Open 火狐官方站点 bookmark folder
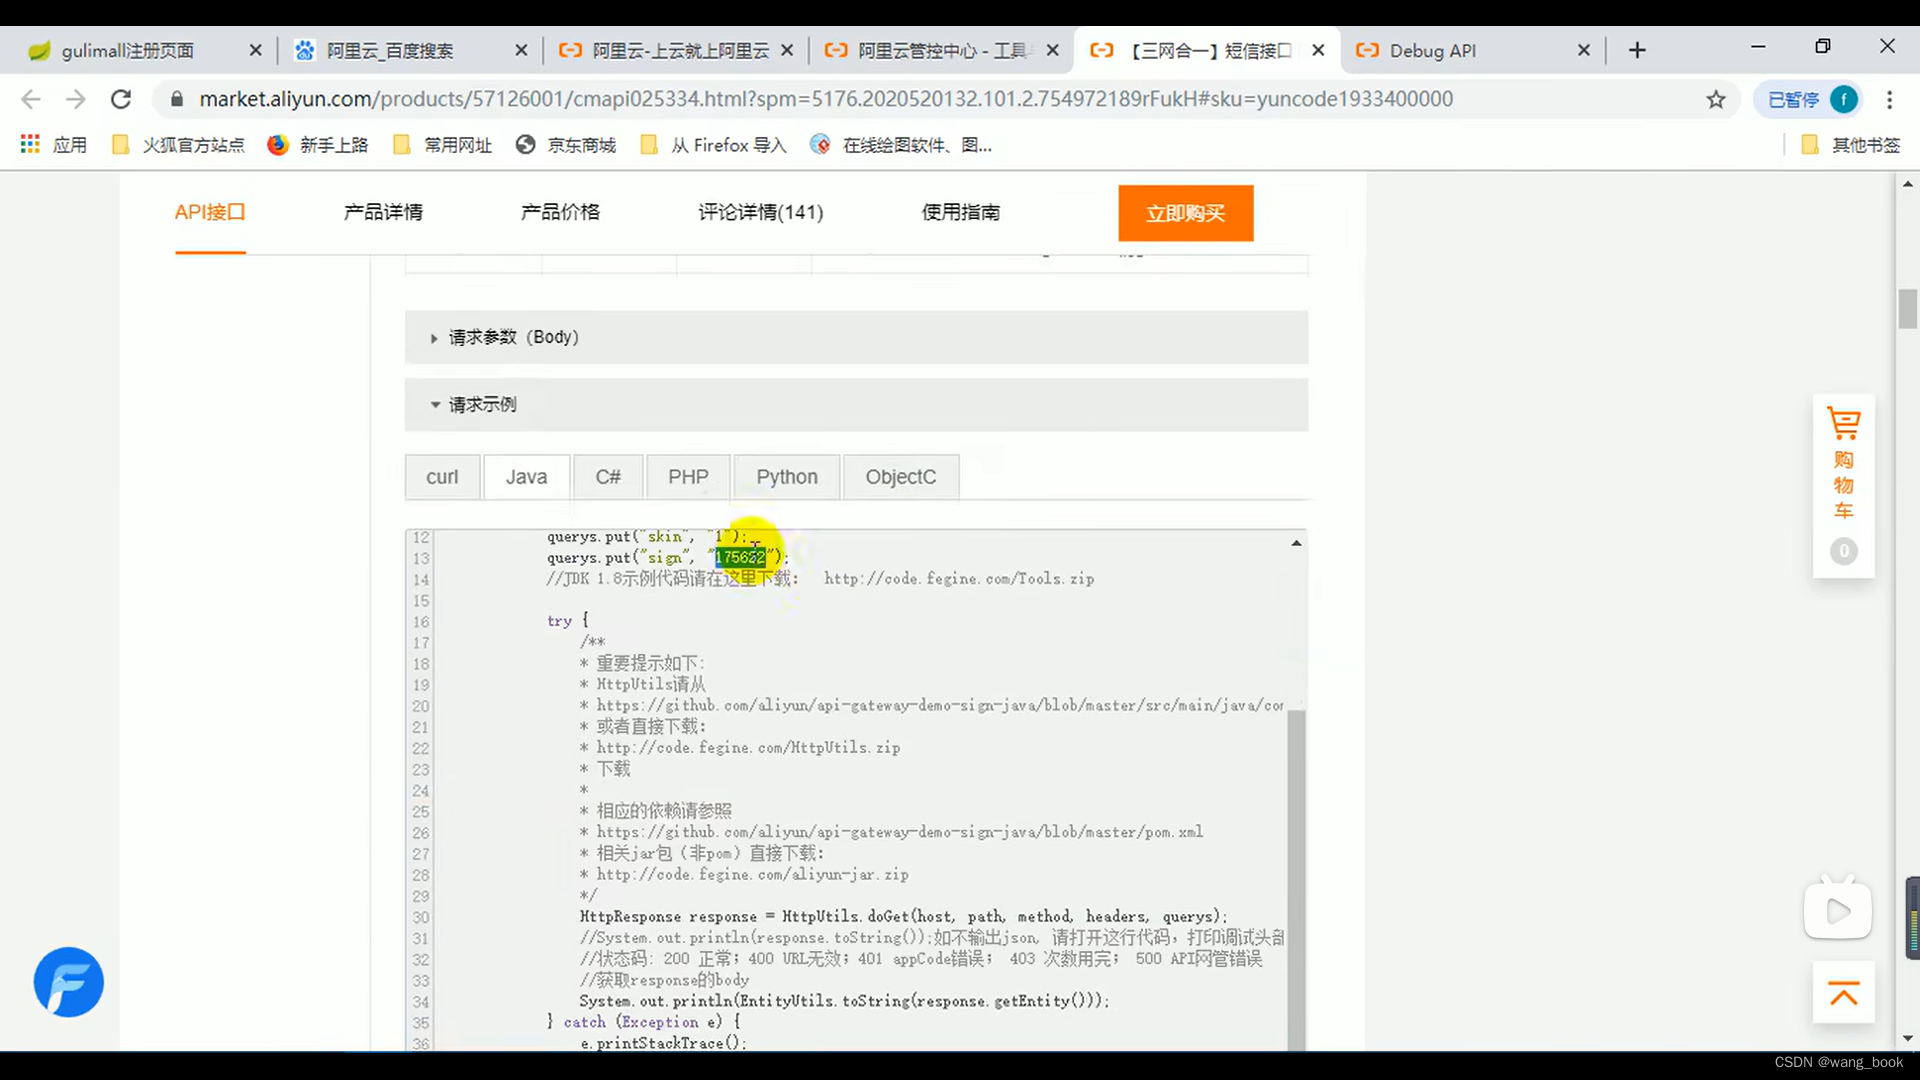The width and height of the screenshot is (1920, 1080). click(x=178, y=145)
